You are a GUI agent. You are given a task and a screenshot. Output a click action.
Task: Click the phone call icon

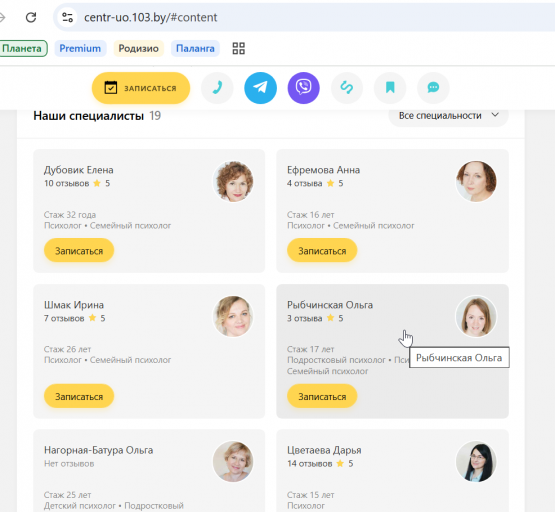217,88
